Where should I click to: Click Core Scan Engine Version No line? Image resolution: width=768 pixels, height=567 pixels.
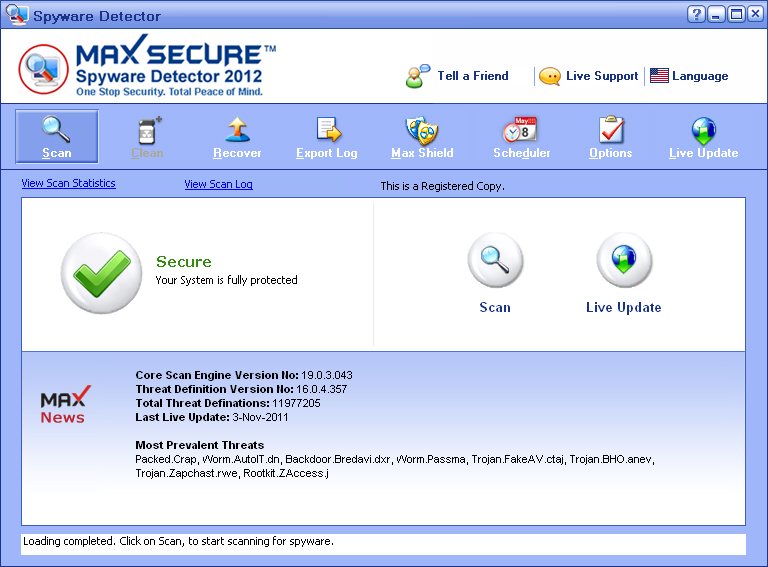(244, 375)
